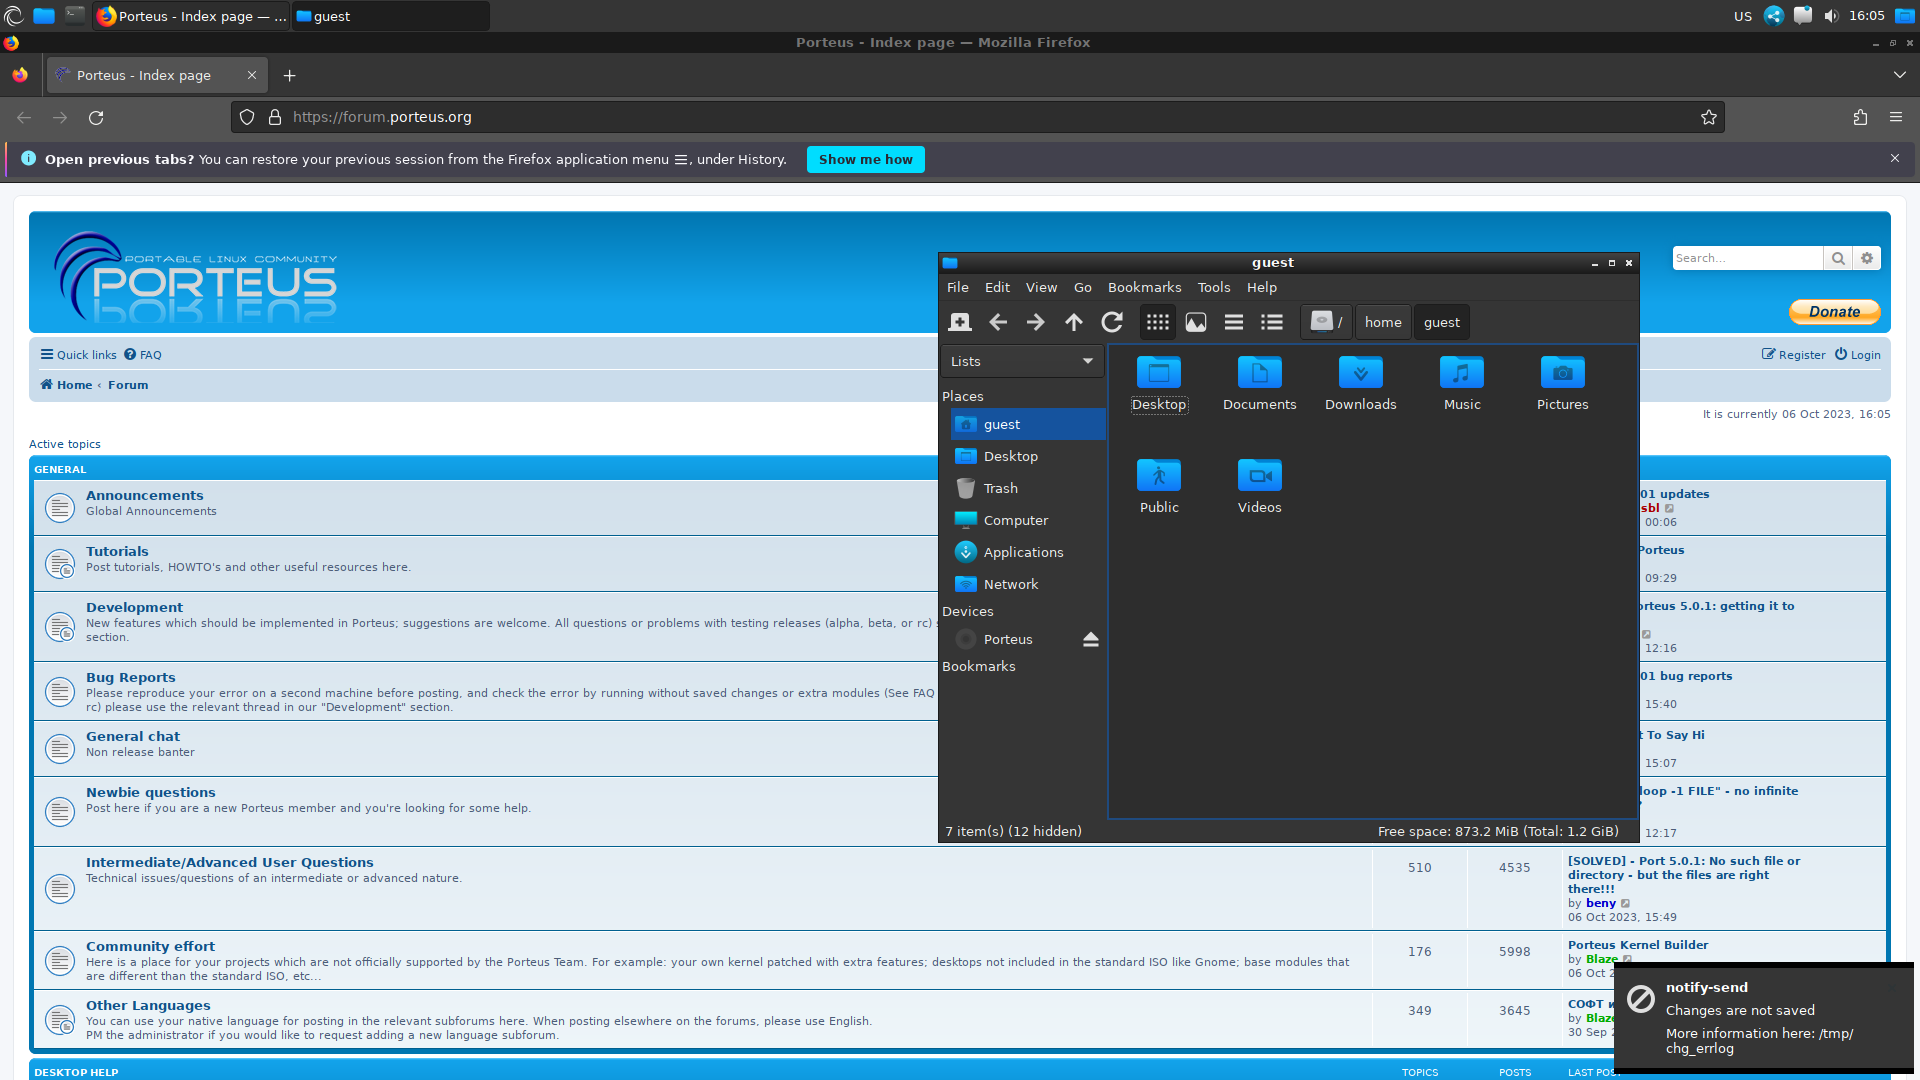Open the Downloads folder

1361,383
